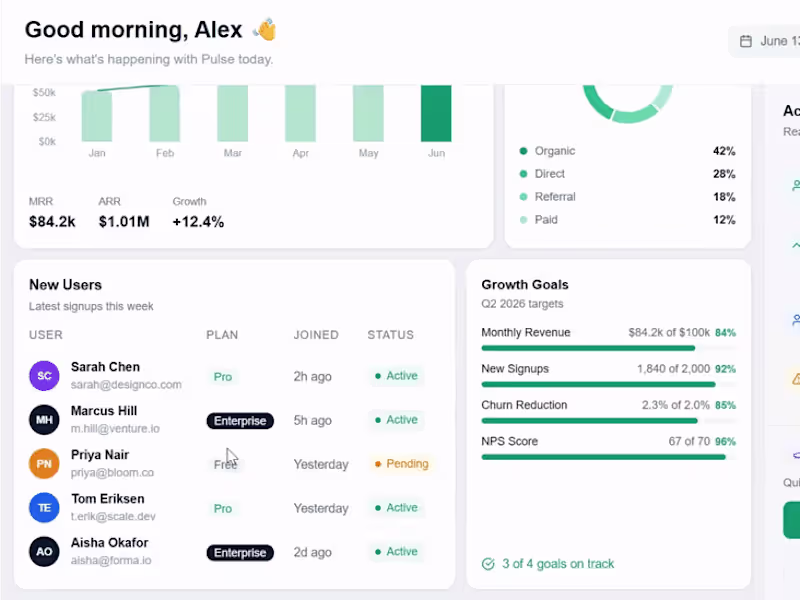Click Sarah Chen's Pro plan badge

[x=222, y=377]
